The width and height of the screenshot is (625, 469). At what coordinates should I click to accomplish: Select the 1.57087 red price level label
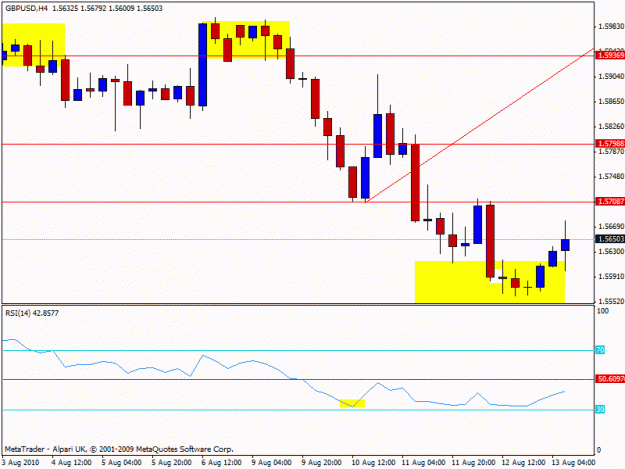click(610, 202)
